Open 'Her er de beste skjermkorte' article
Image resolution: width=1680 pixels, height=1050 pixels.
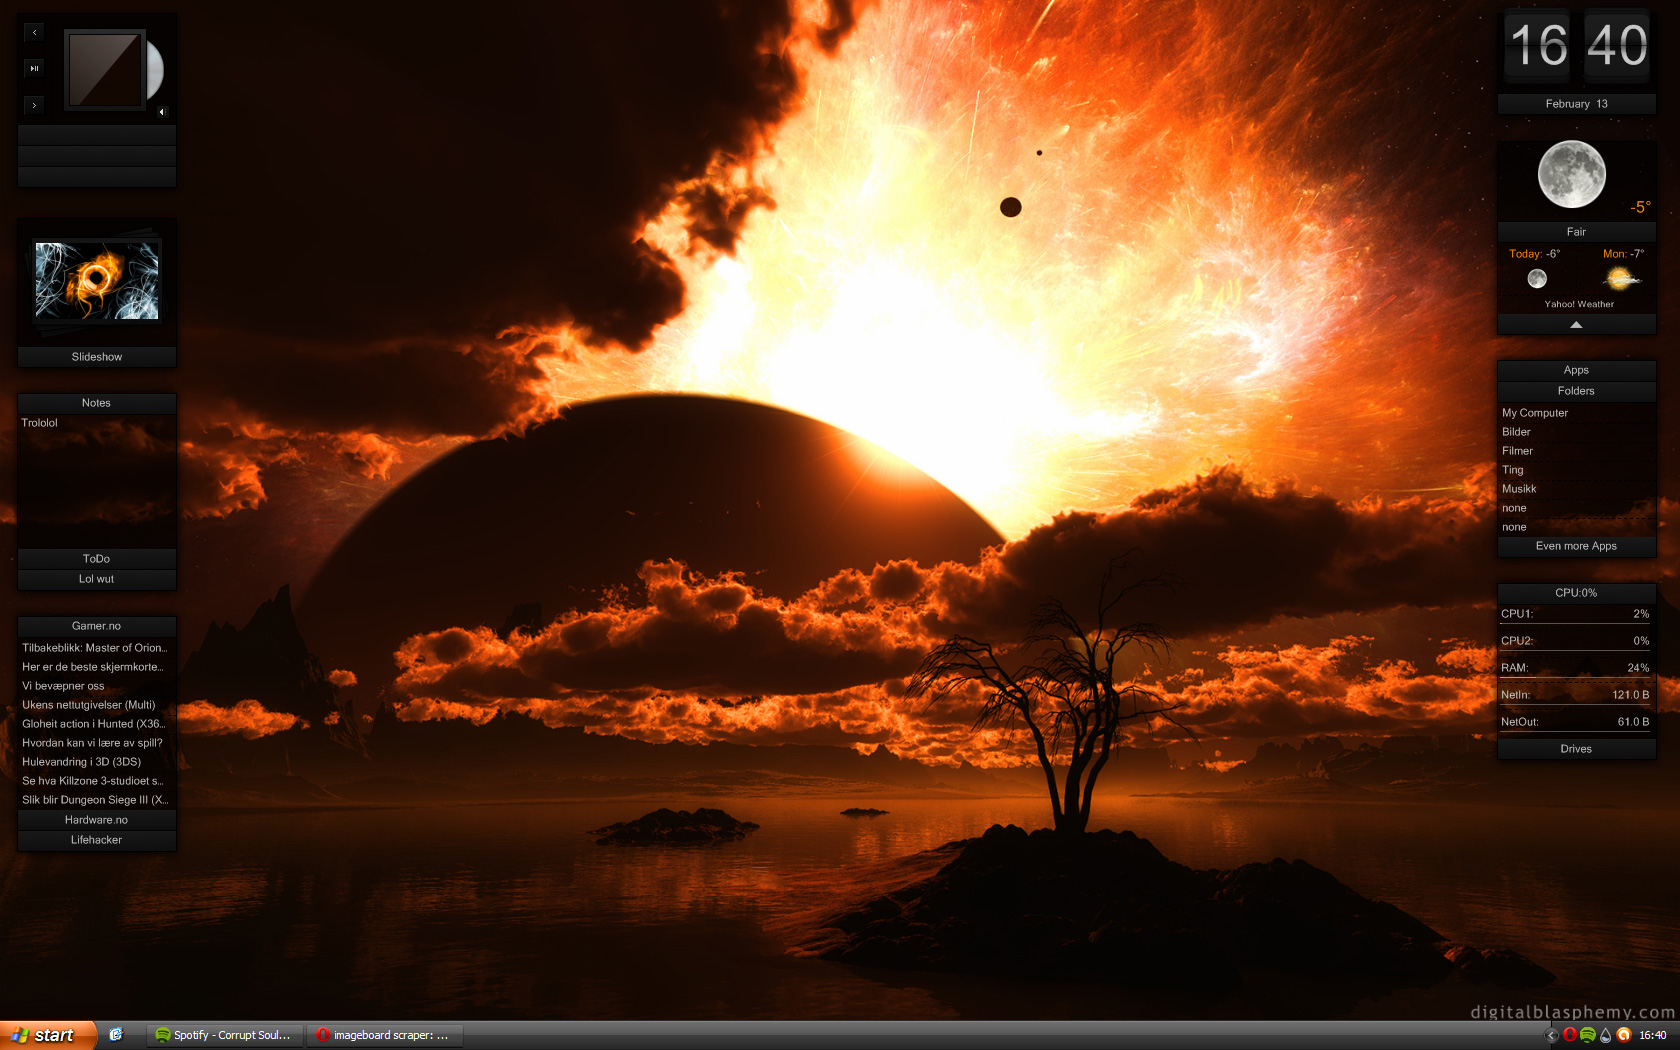[93, 667]
